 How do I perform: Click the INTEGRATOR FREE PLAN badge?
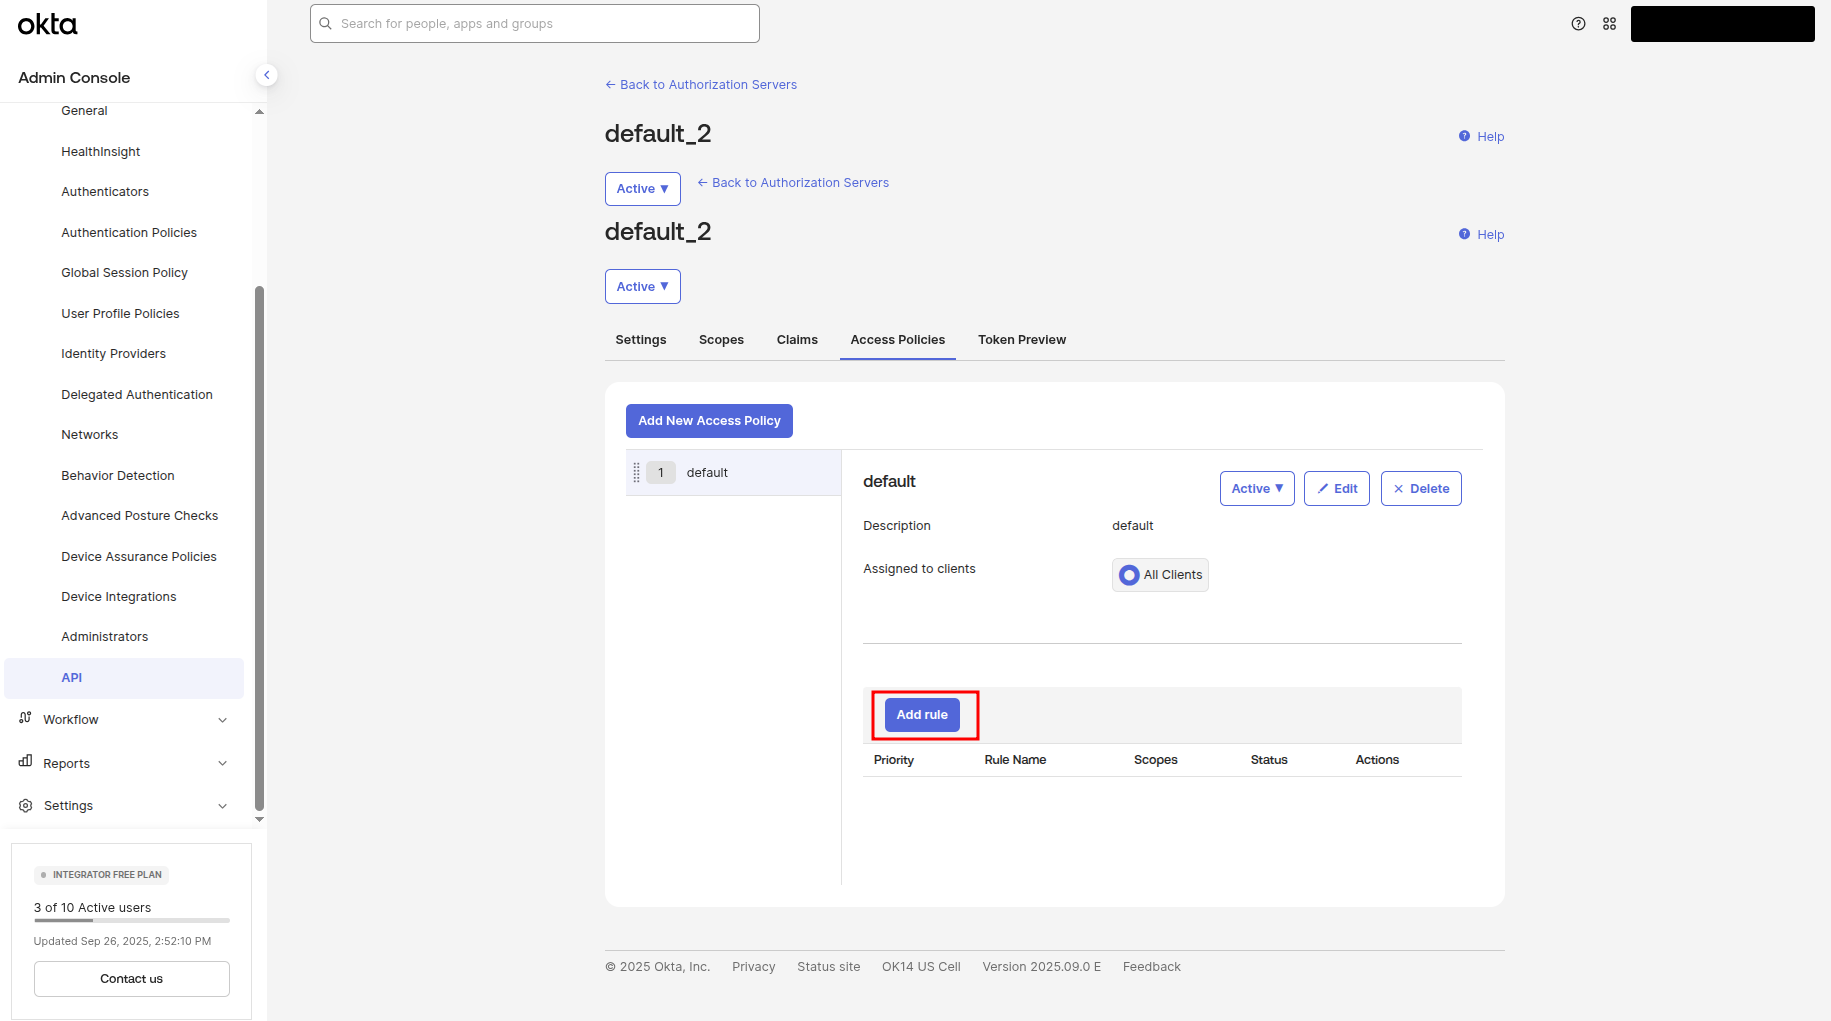(x=101, y=875)
